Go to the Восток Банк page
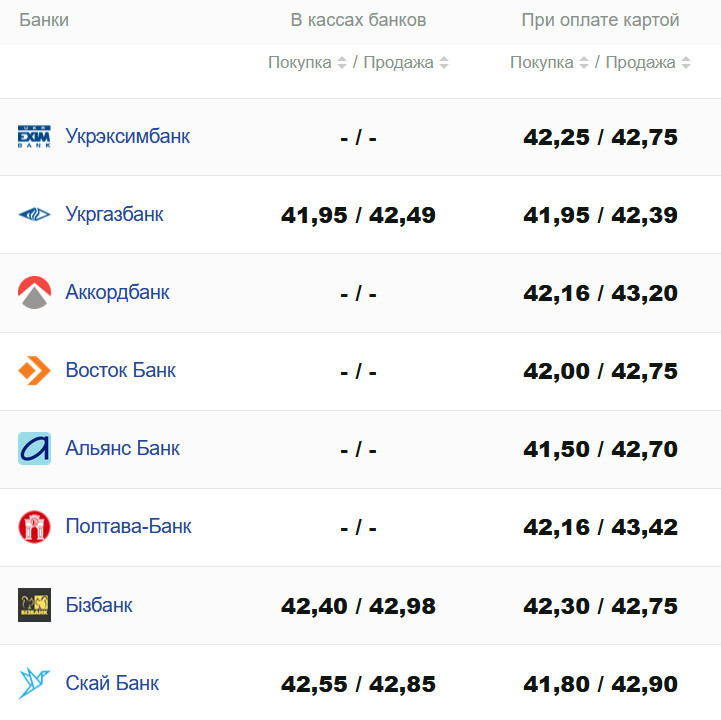This screenshot has height=720, width=721. tap(120, 370)
